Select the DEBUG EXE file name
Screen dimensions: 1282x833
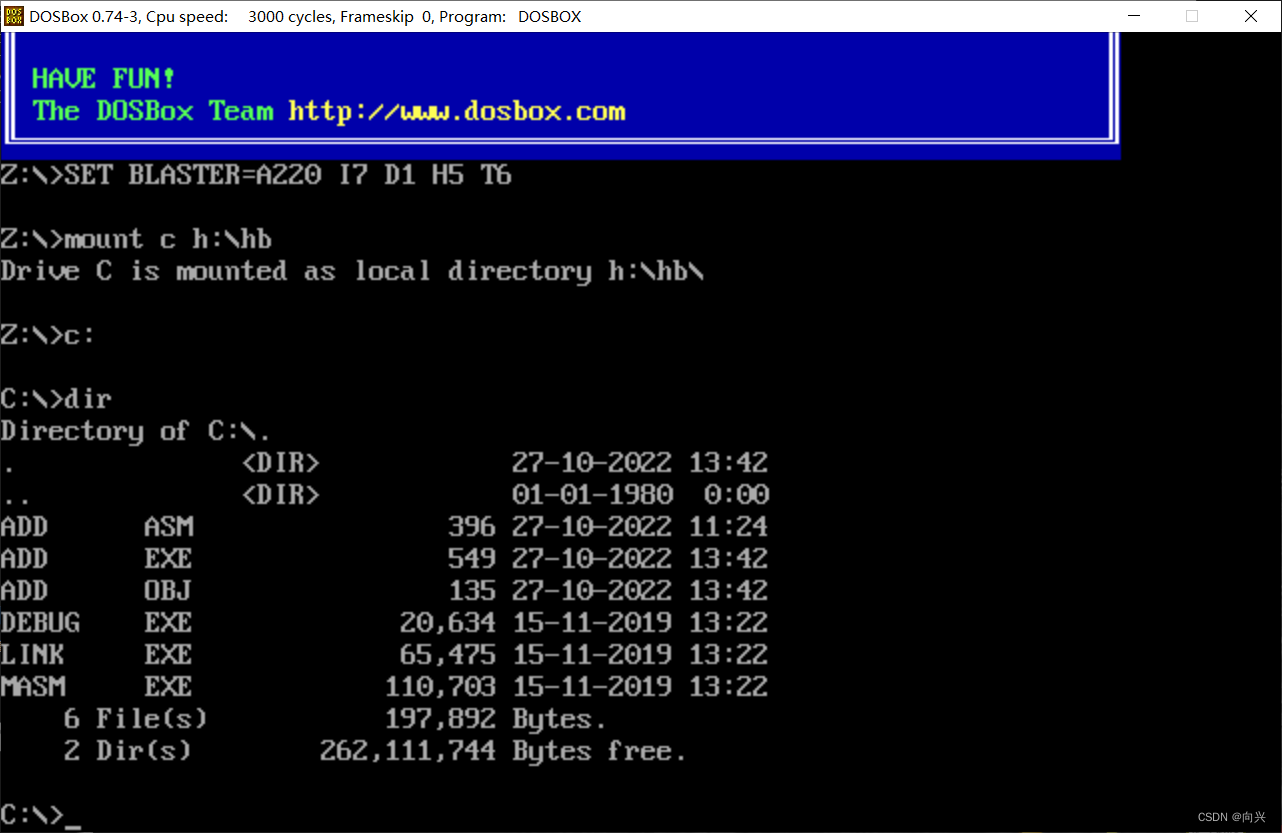click(x=97, y=623)
